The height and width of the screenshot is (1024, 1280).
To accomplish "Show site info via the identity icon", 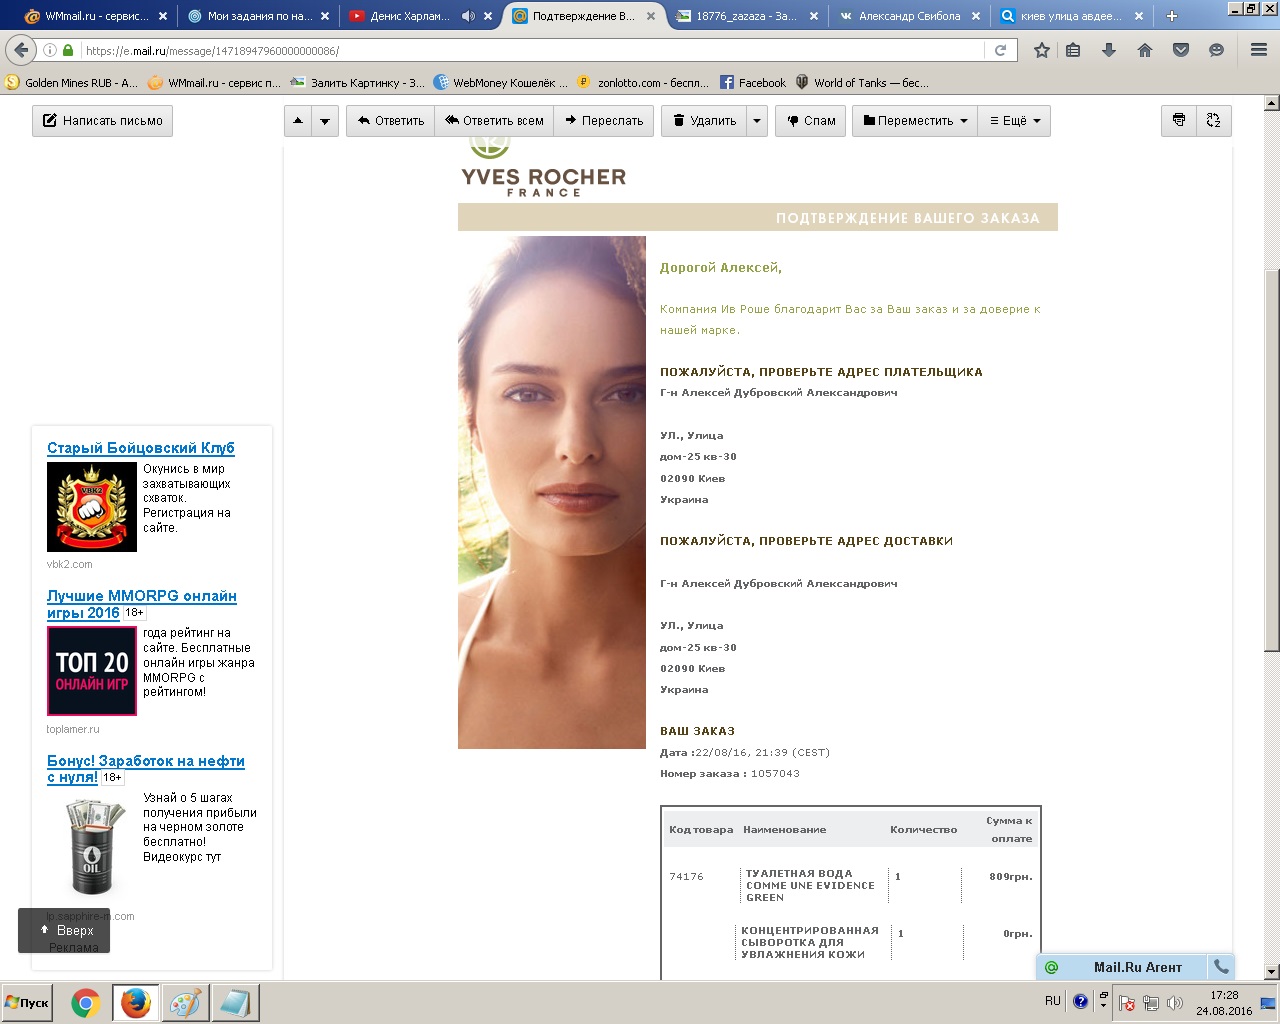I will point(50,50).
